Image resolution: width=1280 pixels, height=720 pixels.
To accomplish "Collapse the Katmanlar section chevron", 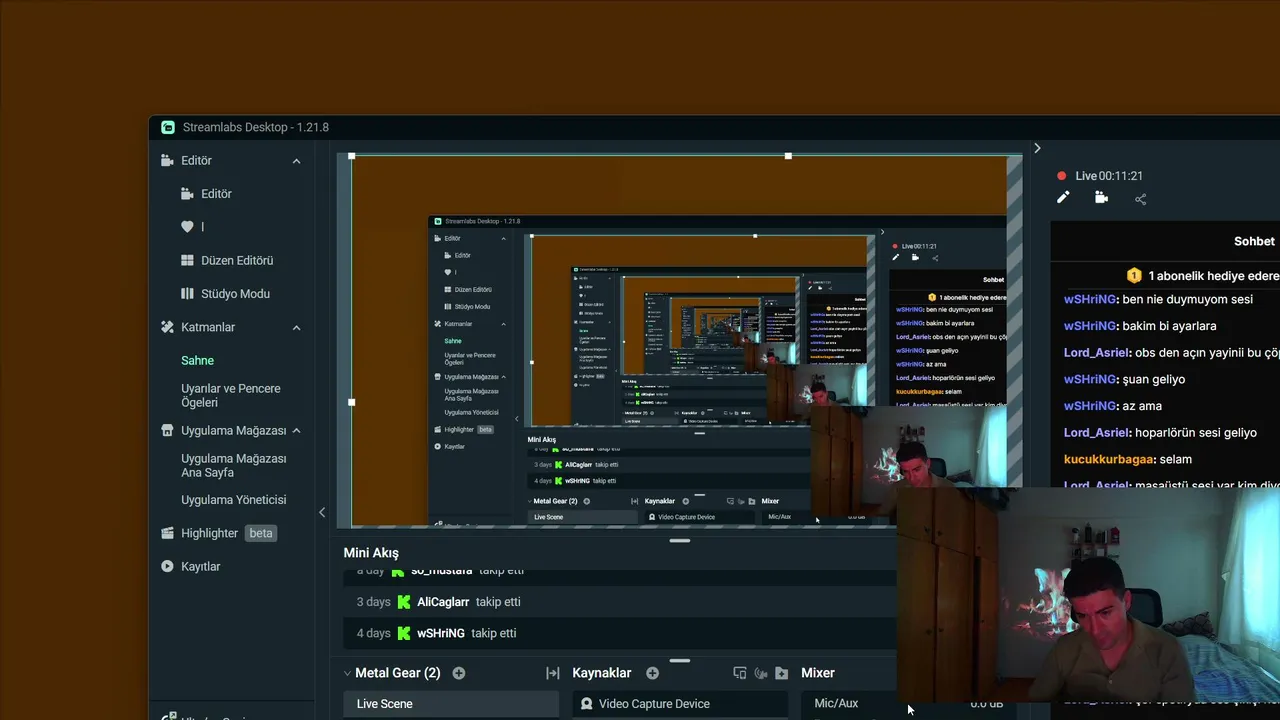I will (296, 328).
